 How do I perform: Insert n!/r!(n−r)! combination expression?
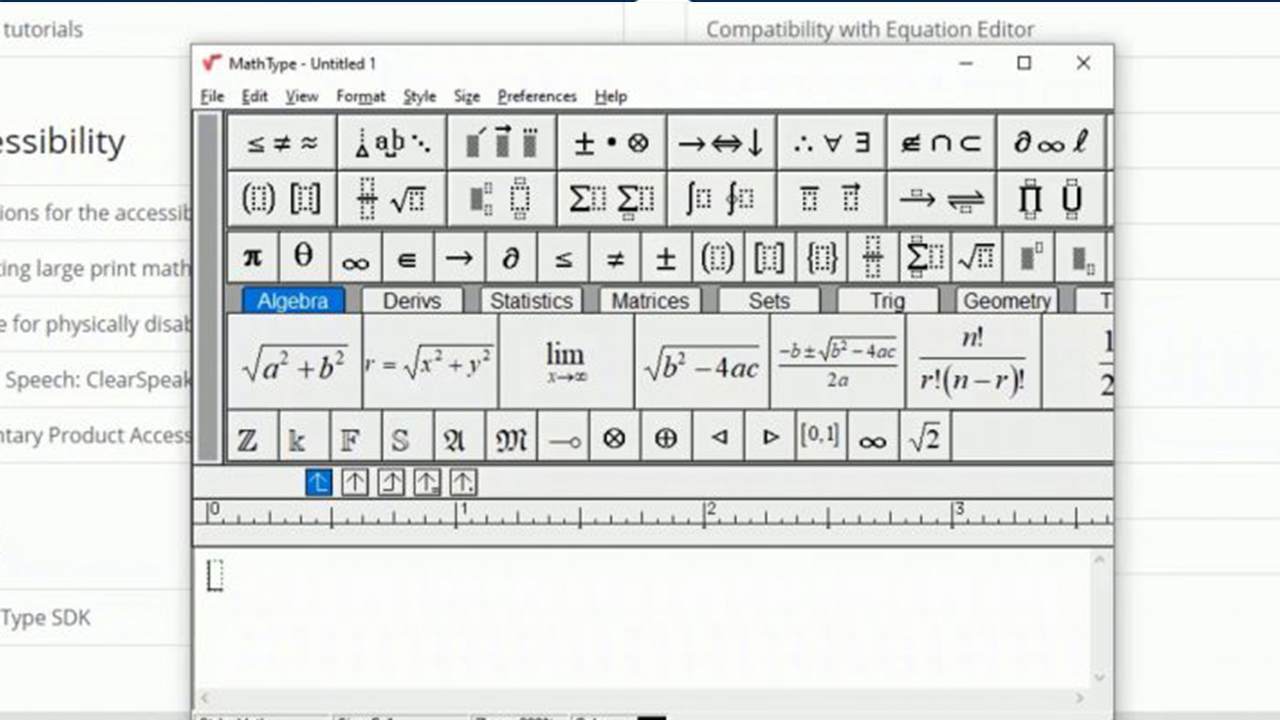click(x=973, y=362)
